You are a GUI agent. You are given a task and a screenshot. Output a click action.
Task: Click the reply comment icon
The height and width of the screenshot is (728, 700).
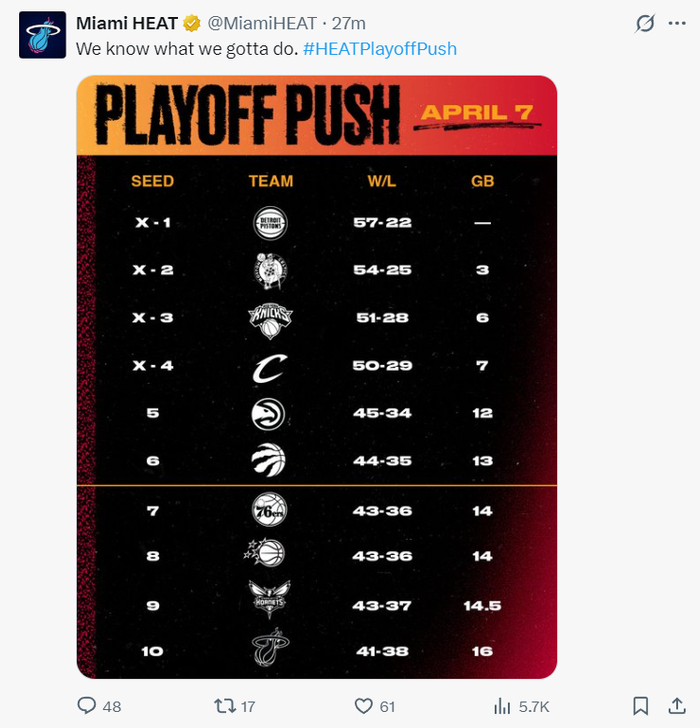pyautogui.click(x=88, y=706)
